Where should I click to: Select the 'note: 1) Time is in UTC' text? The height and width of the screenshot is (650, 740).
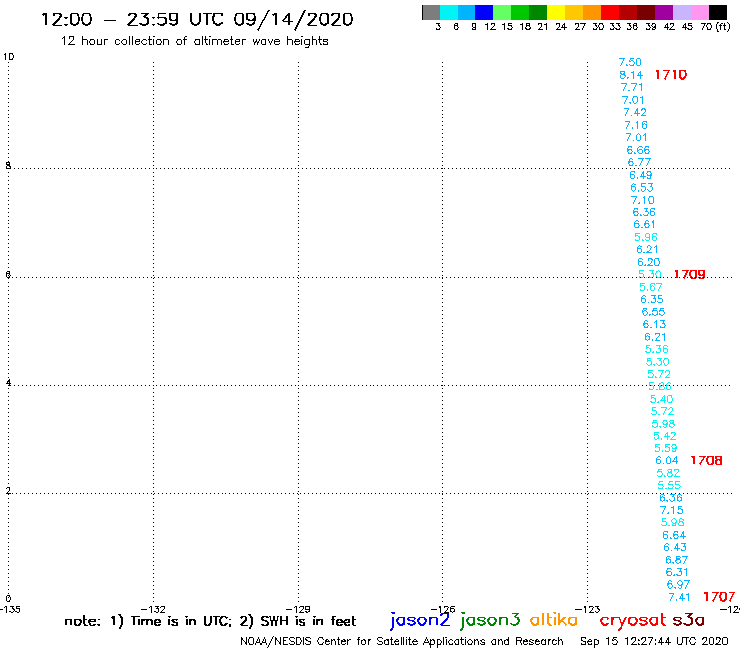coord(210,621)
